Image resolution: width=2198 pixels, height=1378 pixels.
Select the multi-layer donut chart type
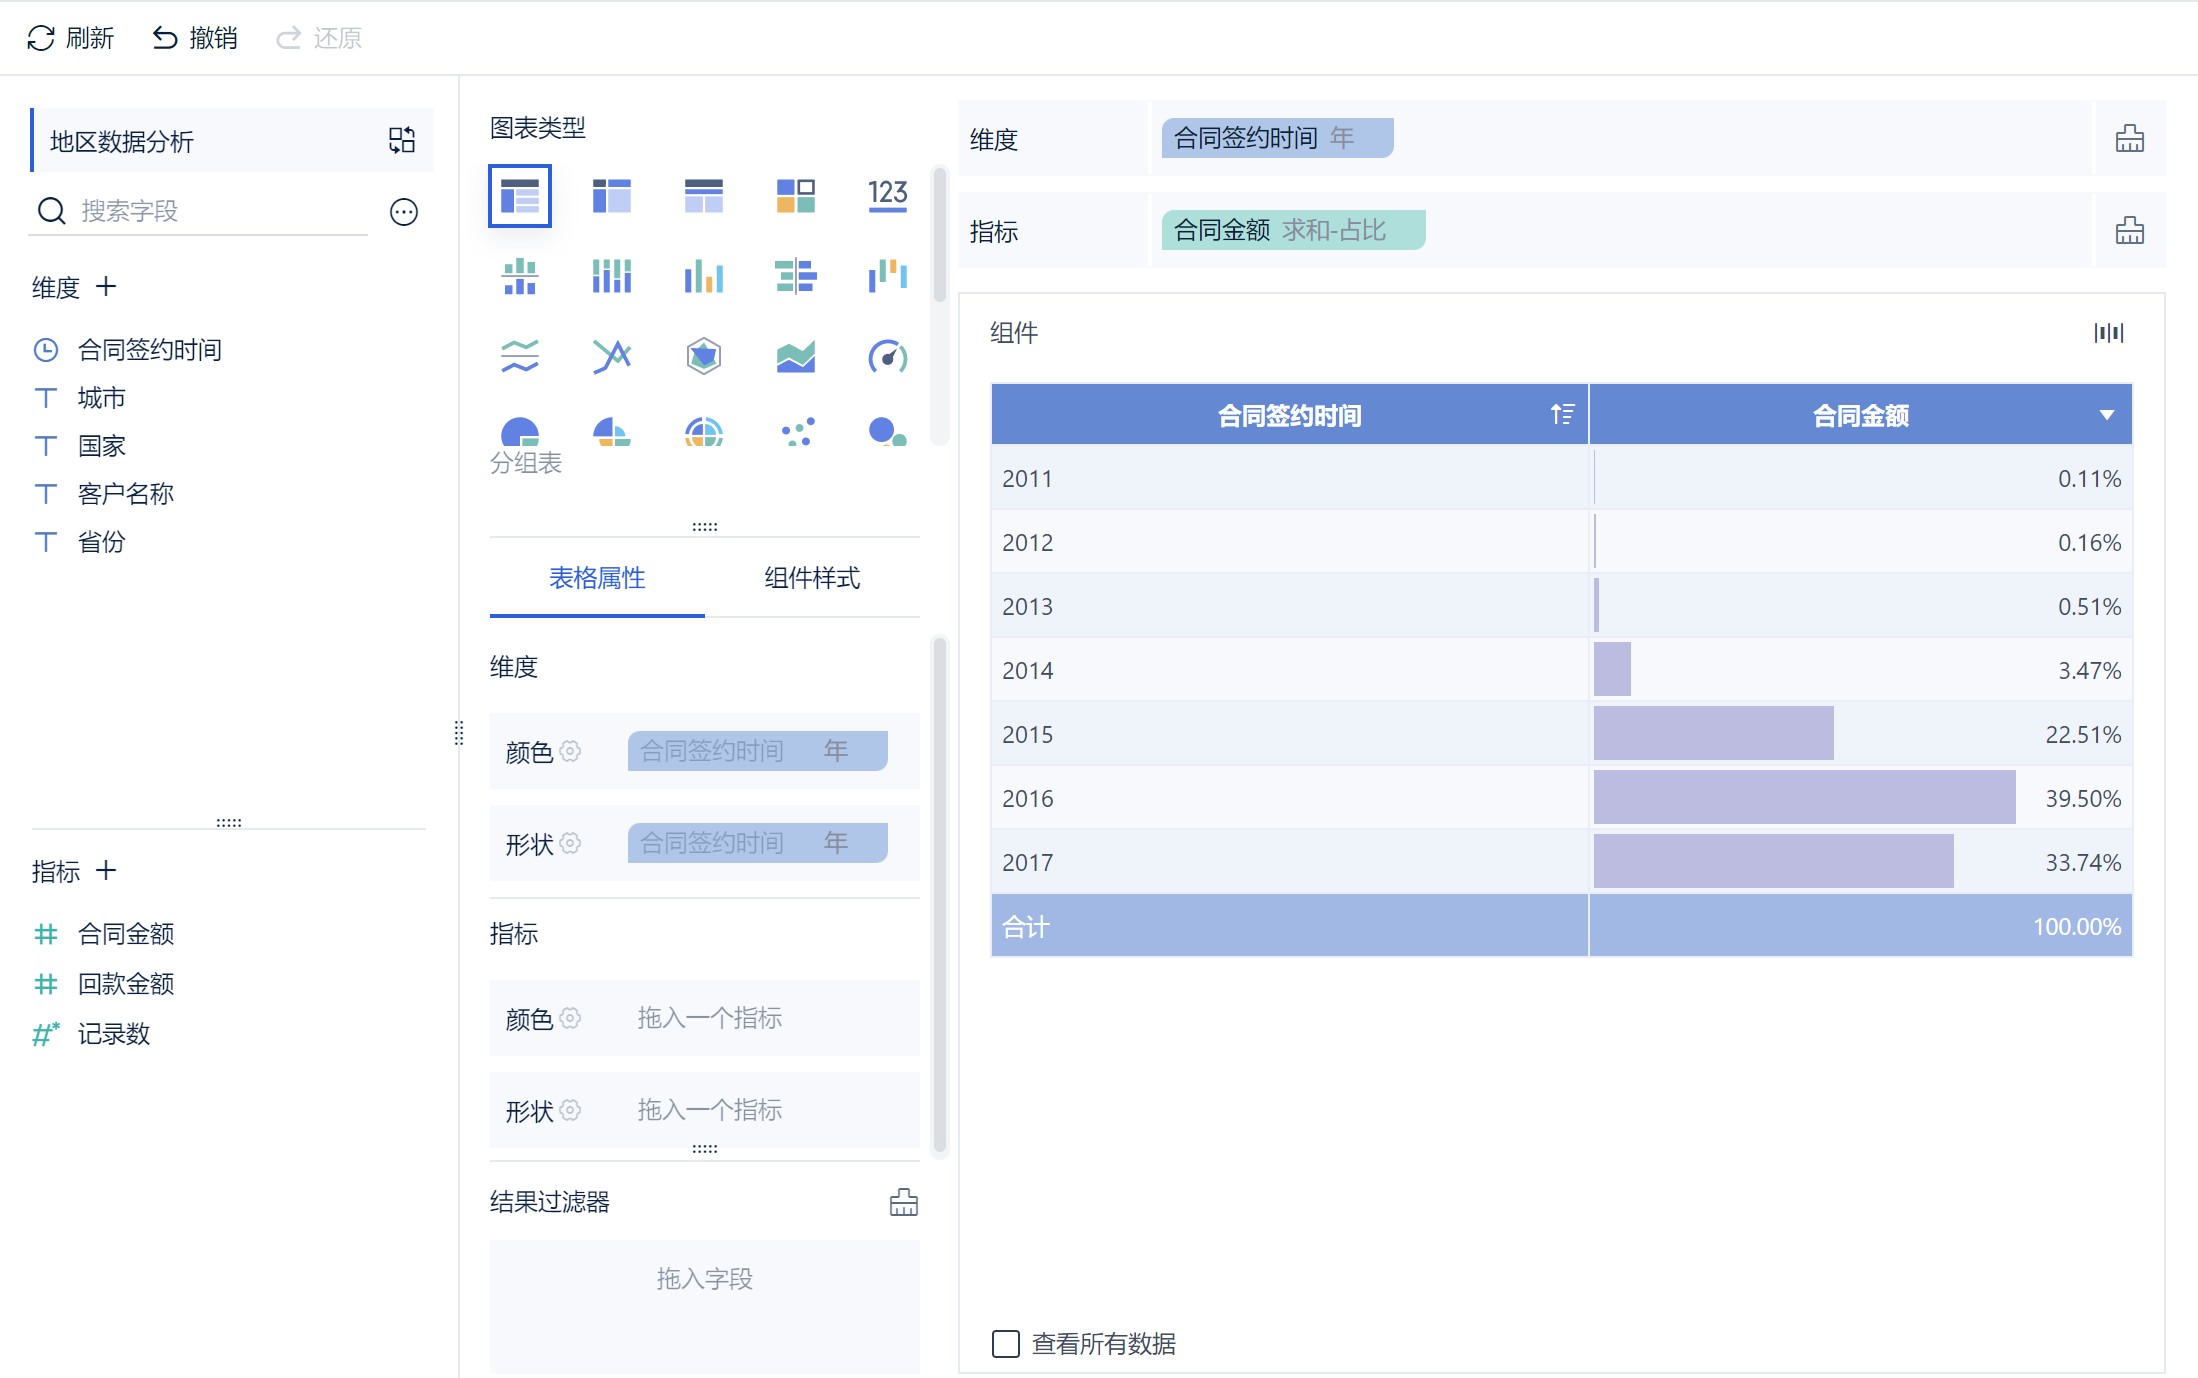(704, 432)
